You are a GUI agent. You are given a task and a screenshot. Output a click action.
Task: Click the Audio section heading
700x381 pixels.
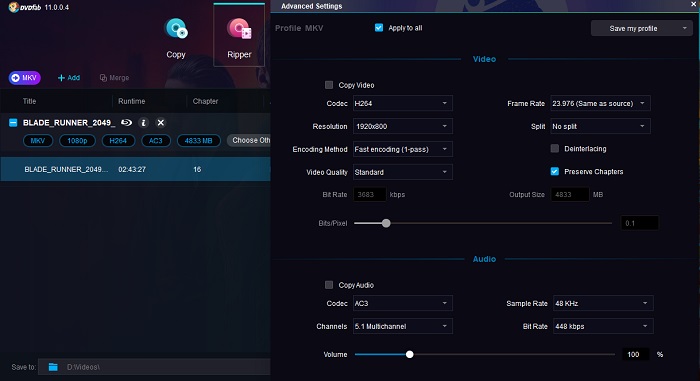coord(484,259)
